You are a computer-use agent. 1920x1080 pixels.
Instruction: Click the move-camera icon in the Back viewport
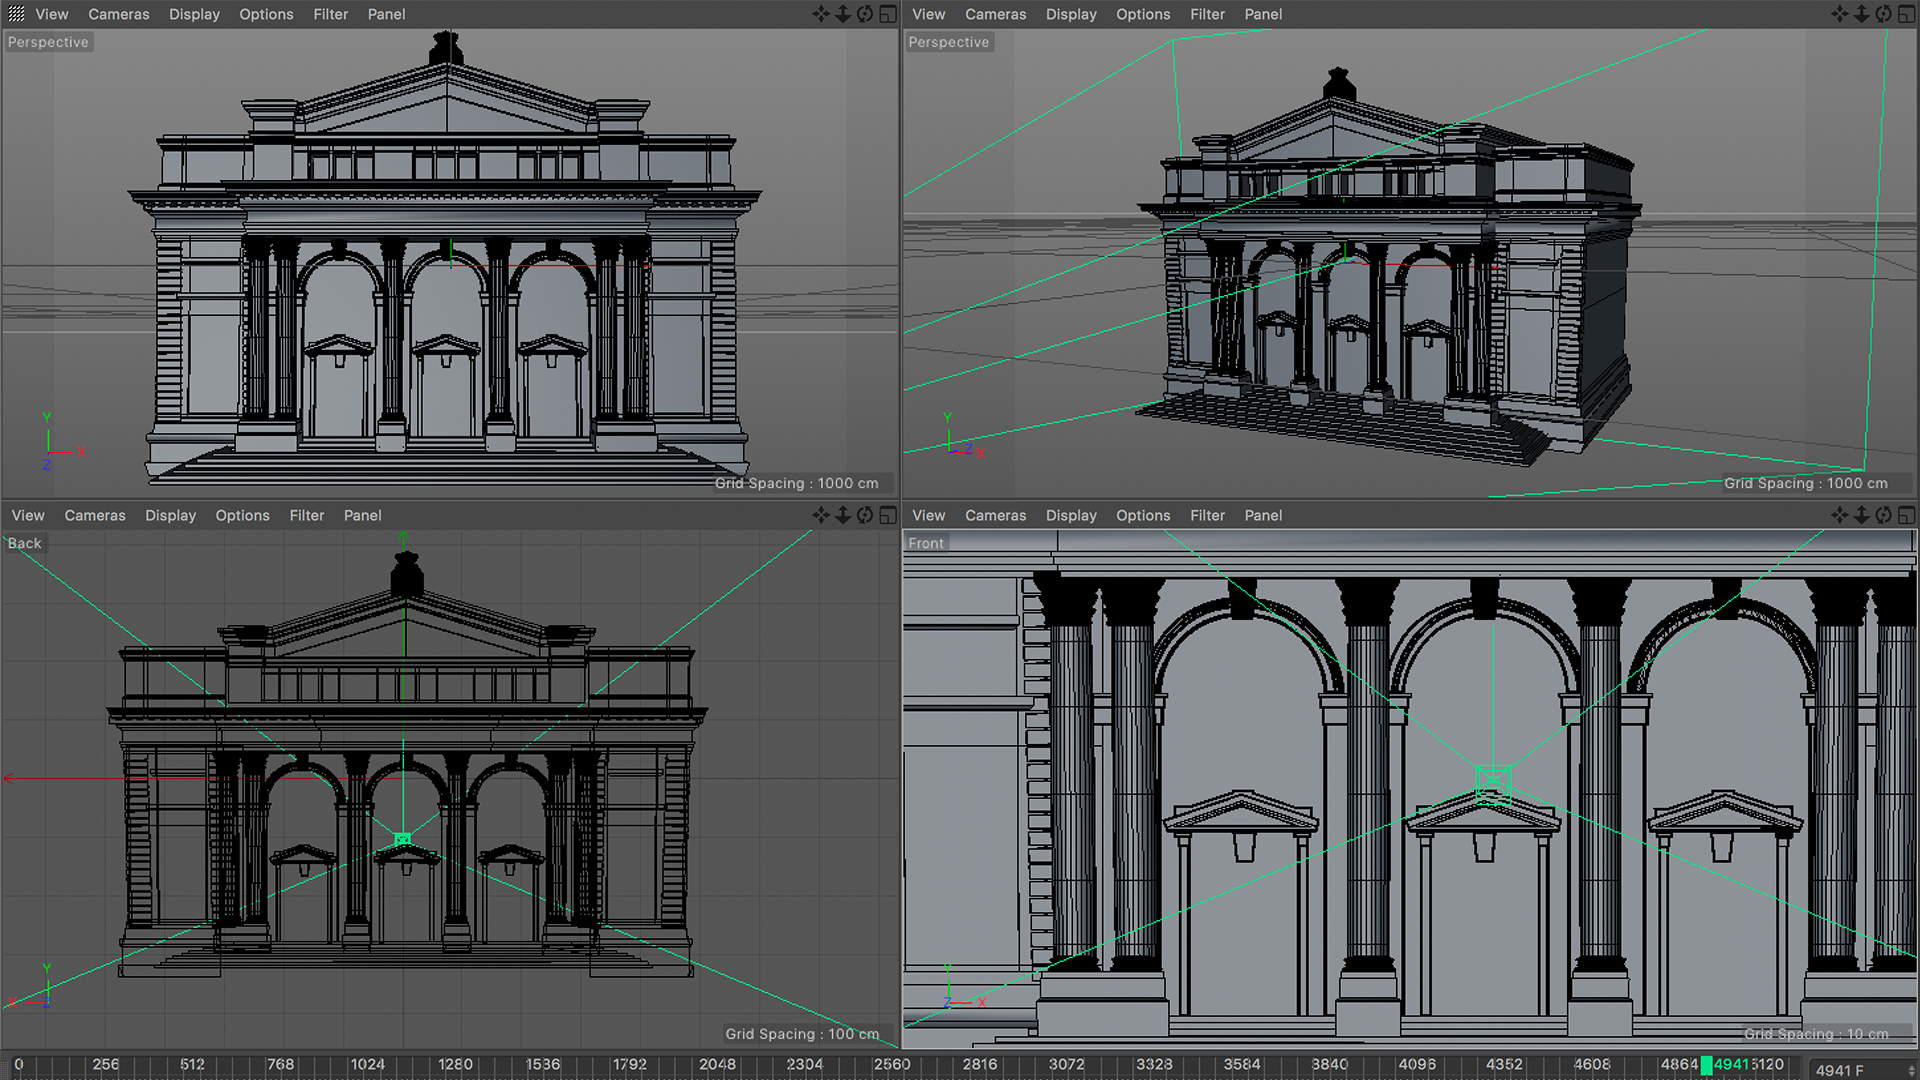point(821,515)
